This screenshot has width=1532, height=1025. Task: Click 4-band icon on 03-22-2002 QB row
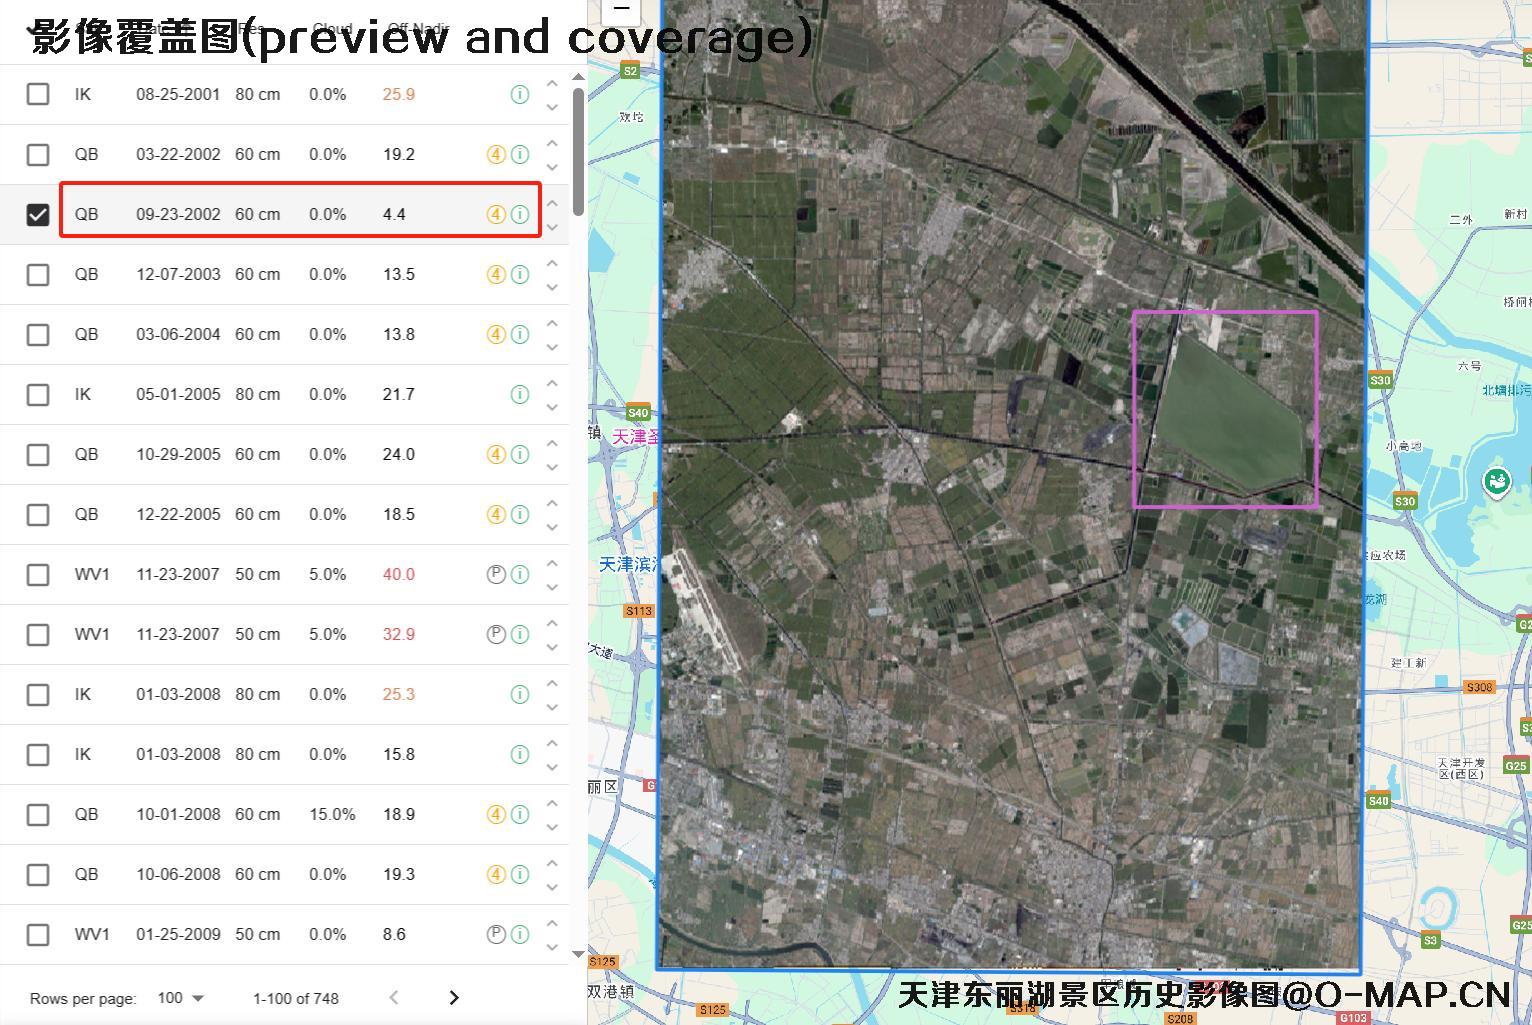click(496, 154)
